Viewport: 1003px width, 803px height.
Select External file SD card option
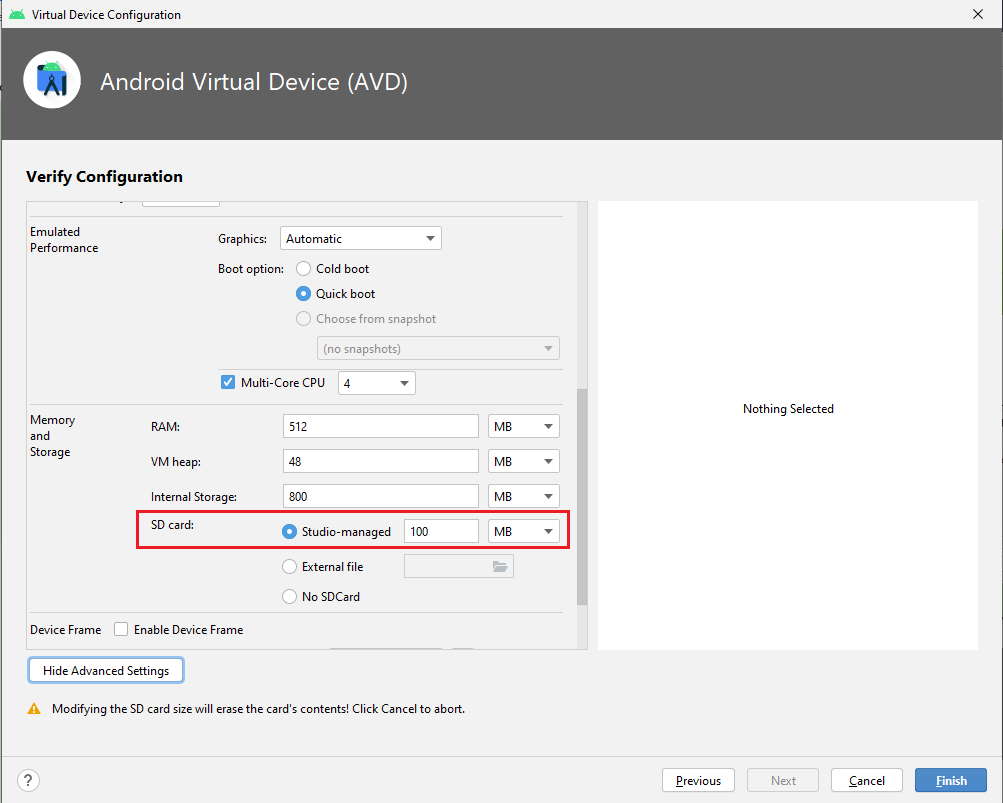tap(289, 567)
